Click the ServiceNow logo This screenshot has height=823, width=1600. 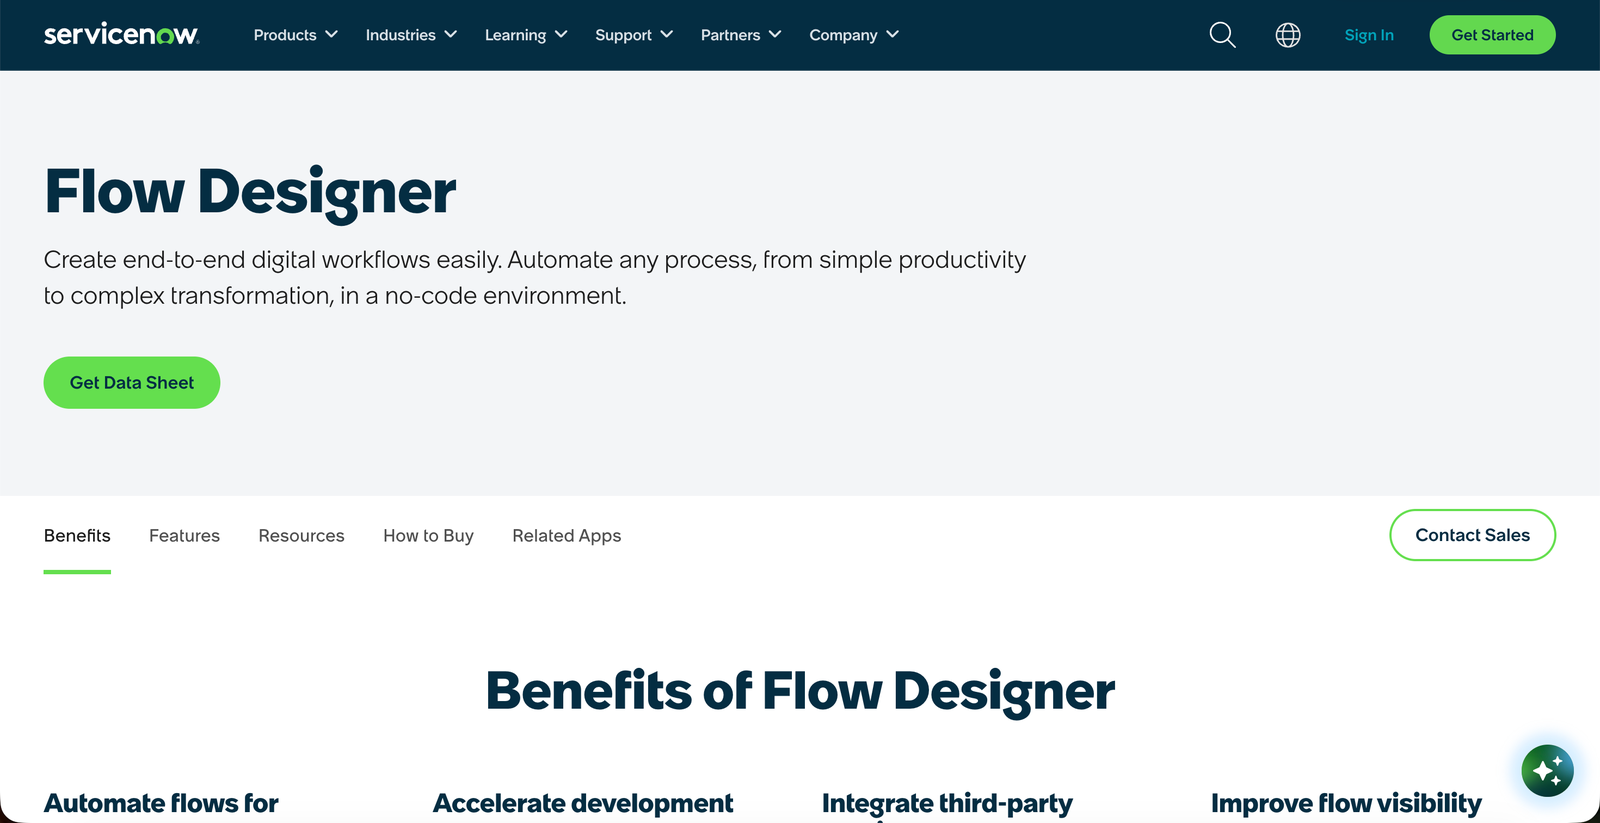coord(121,34)
